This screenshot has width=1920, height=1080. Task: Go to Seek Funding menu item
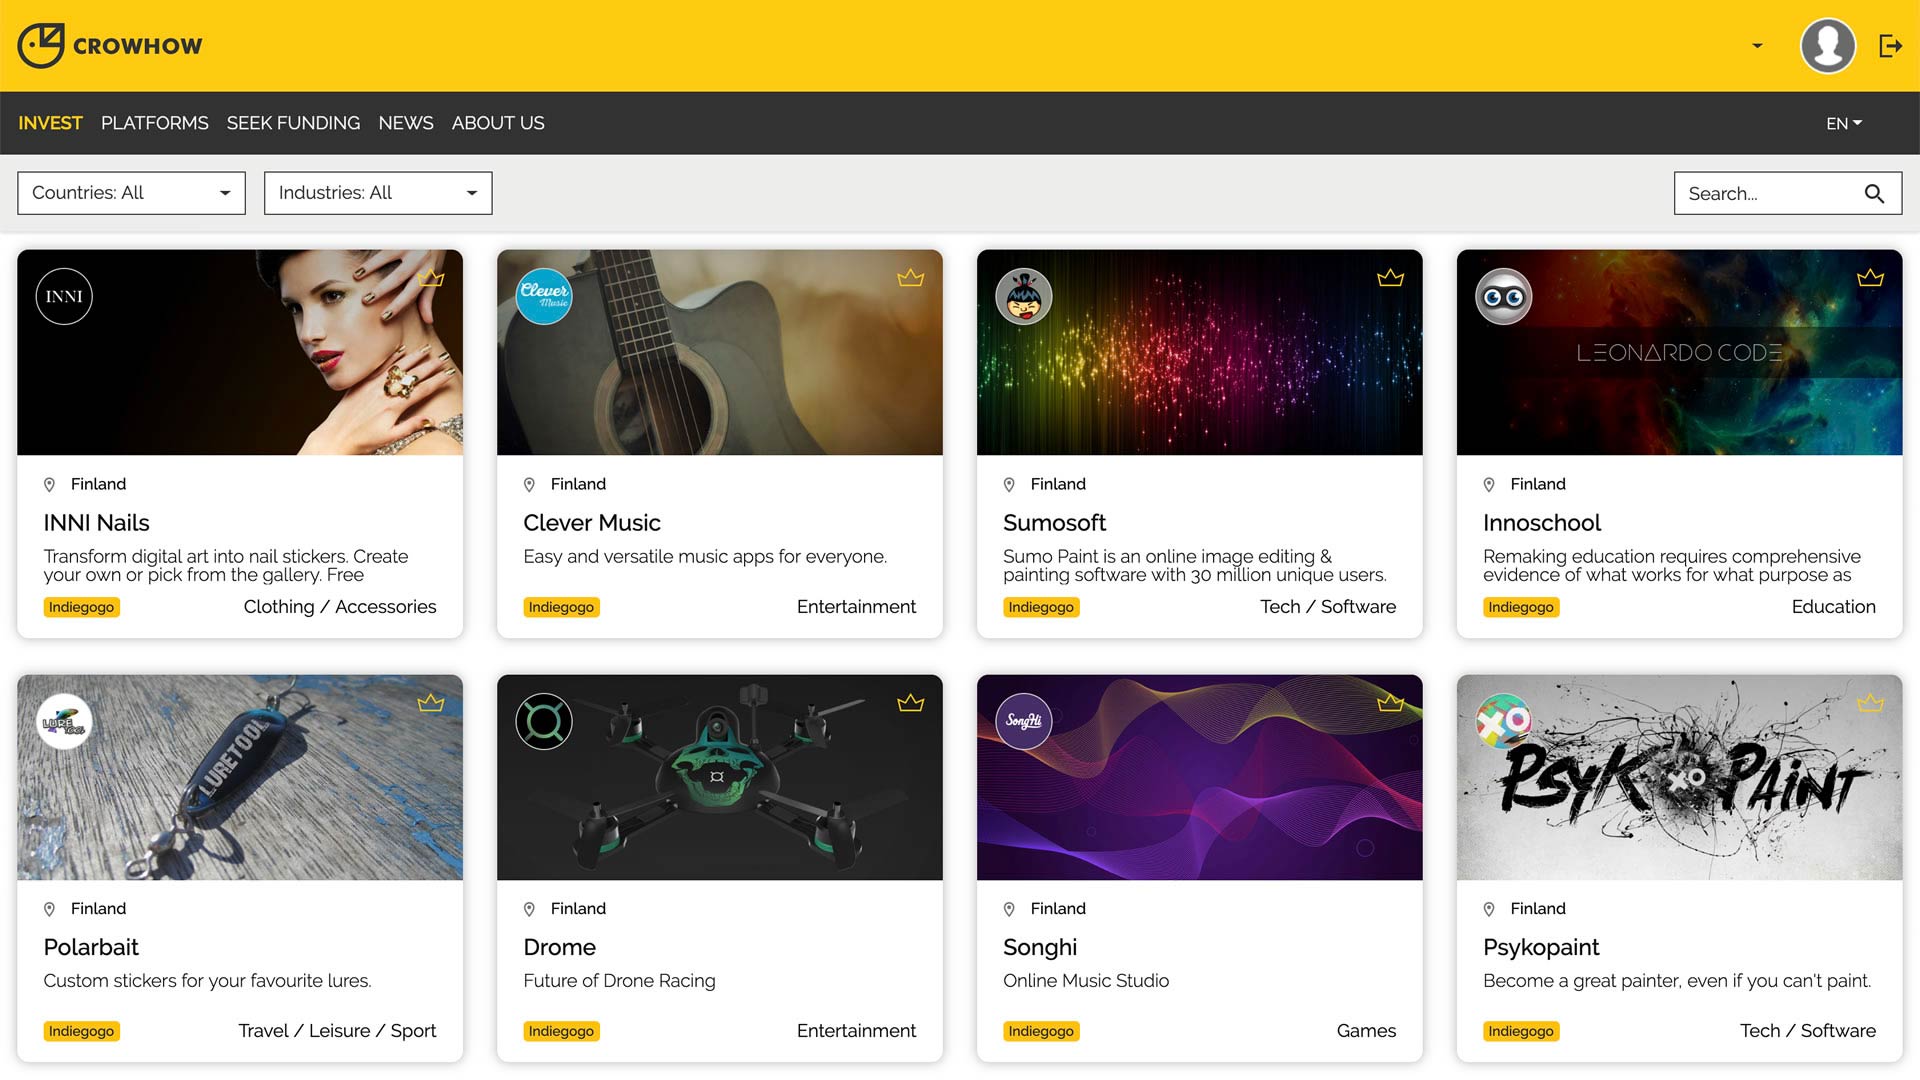293,123
